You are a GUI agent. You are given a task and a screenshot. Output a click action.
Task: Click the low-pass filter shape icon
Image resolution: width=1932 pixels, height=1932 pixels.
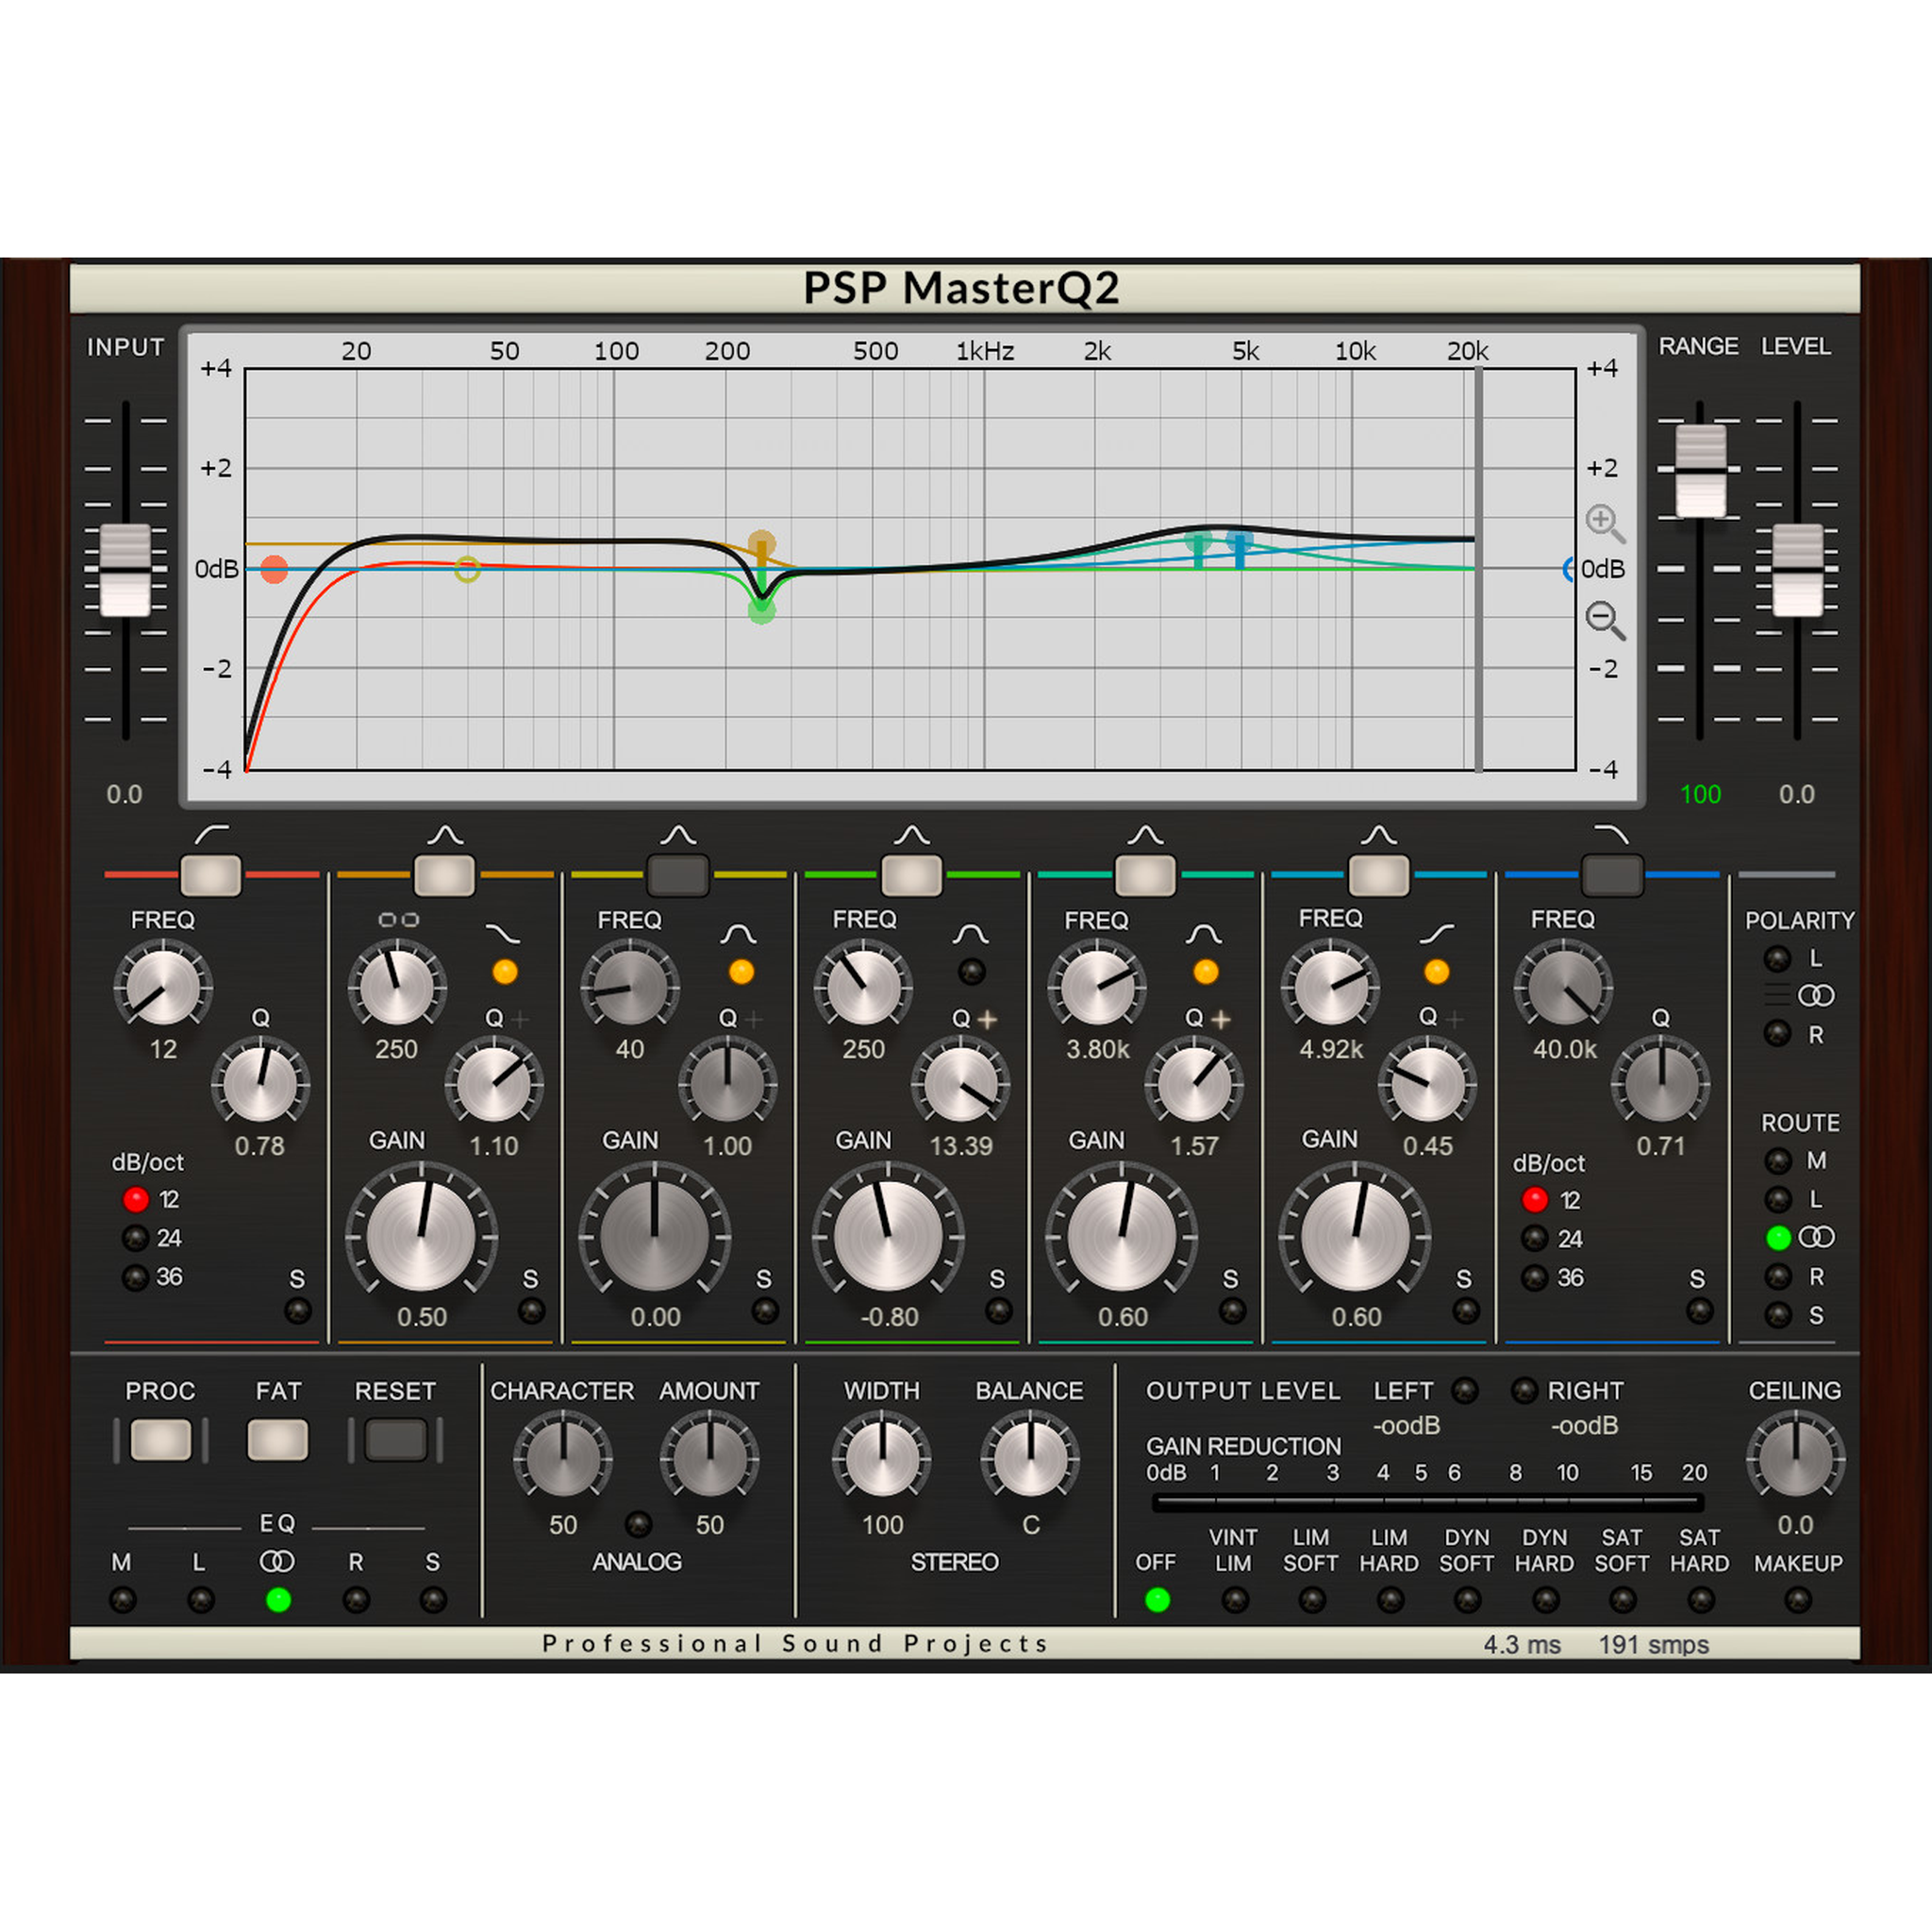(x=1611, y=834)
